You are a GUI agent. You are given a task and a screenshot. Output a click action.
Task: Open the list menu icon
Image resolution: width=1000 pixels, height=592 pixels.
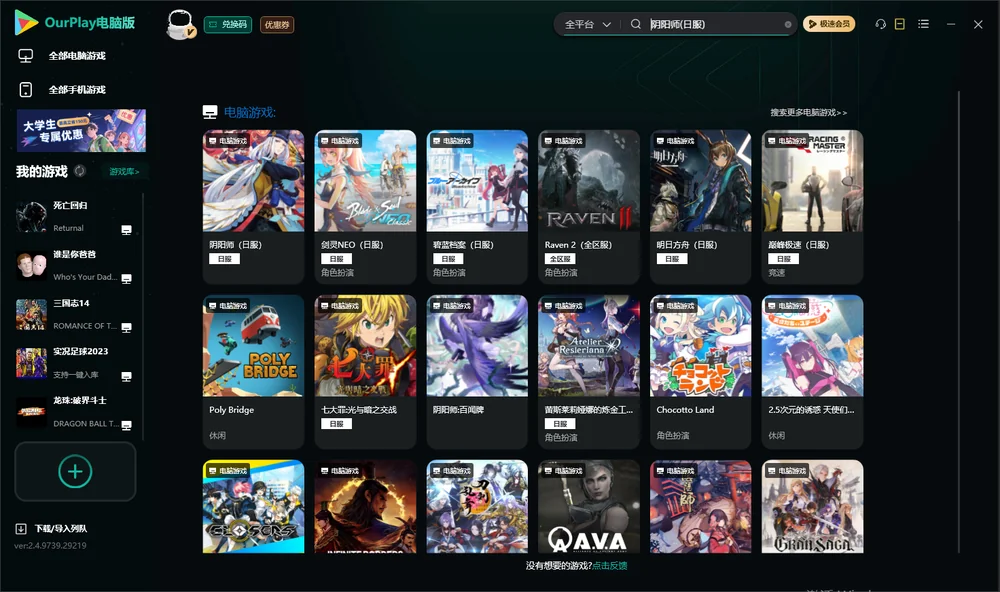click(923, 24)
